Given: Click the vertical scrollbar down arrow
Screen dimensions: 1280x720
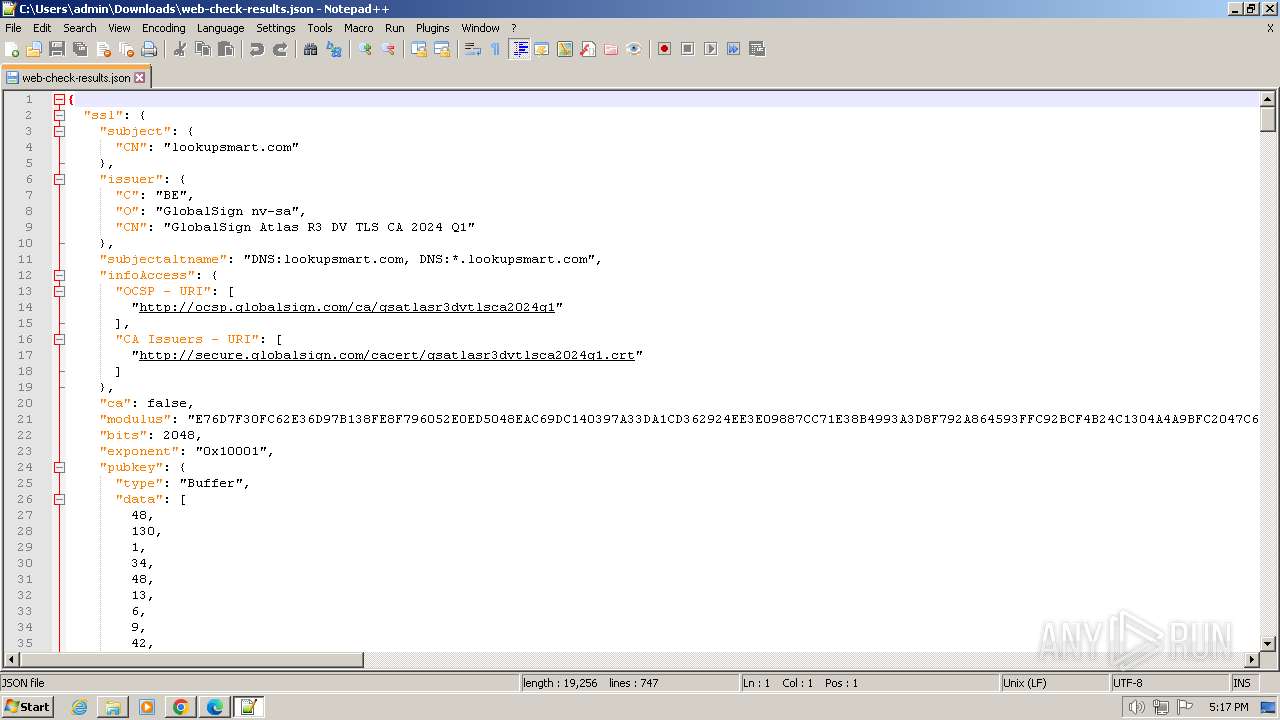Looking at the screenshot, I should coord(1268,644).
